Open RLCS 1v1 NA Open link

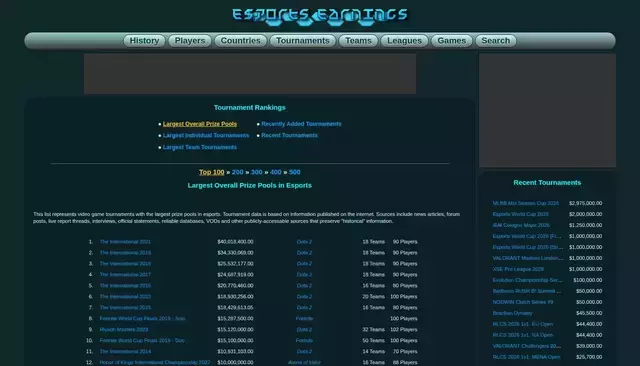pos(523,335)
